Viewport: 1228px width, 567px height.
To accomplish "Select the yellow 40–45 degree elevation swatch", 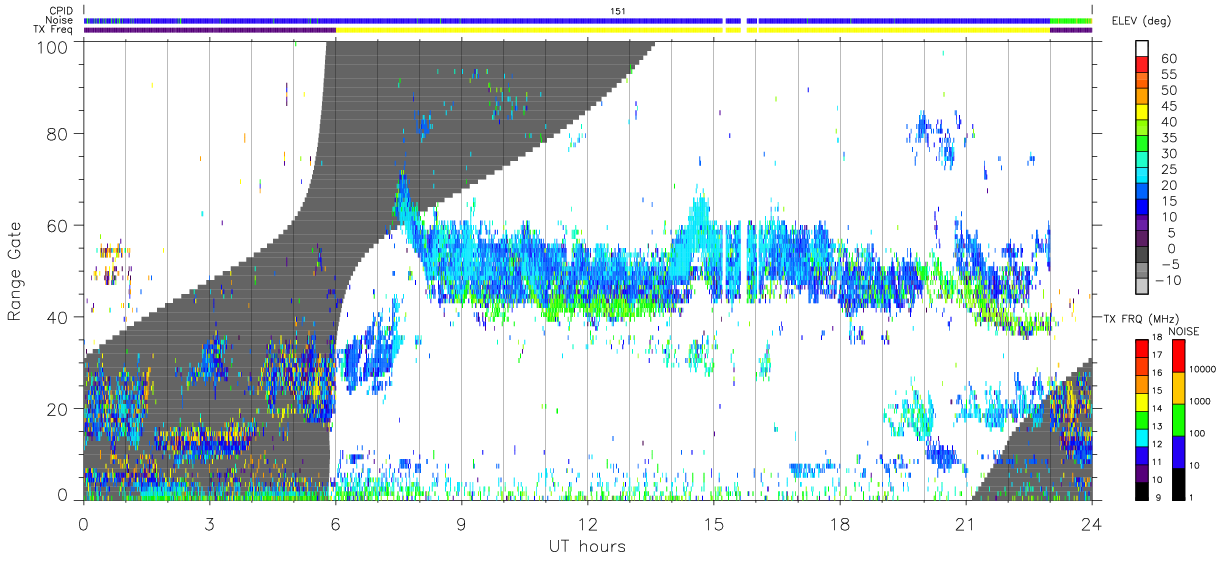I will pos(1142,113).
